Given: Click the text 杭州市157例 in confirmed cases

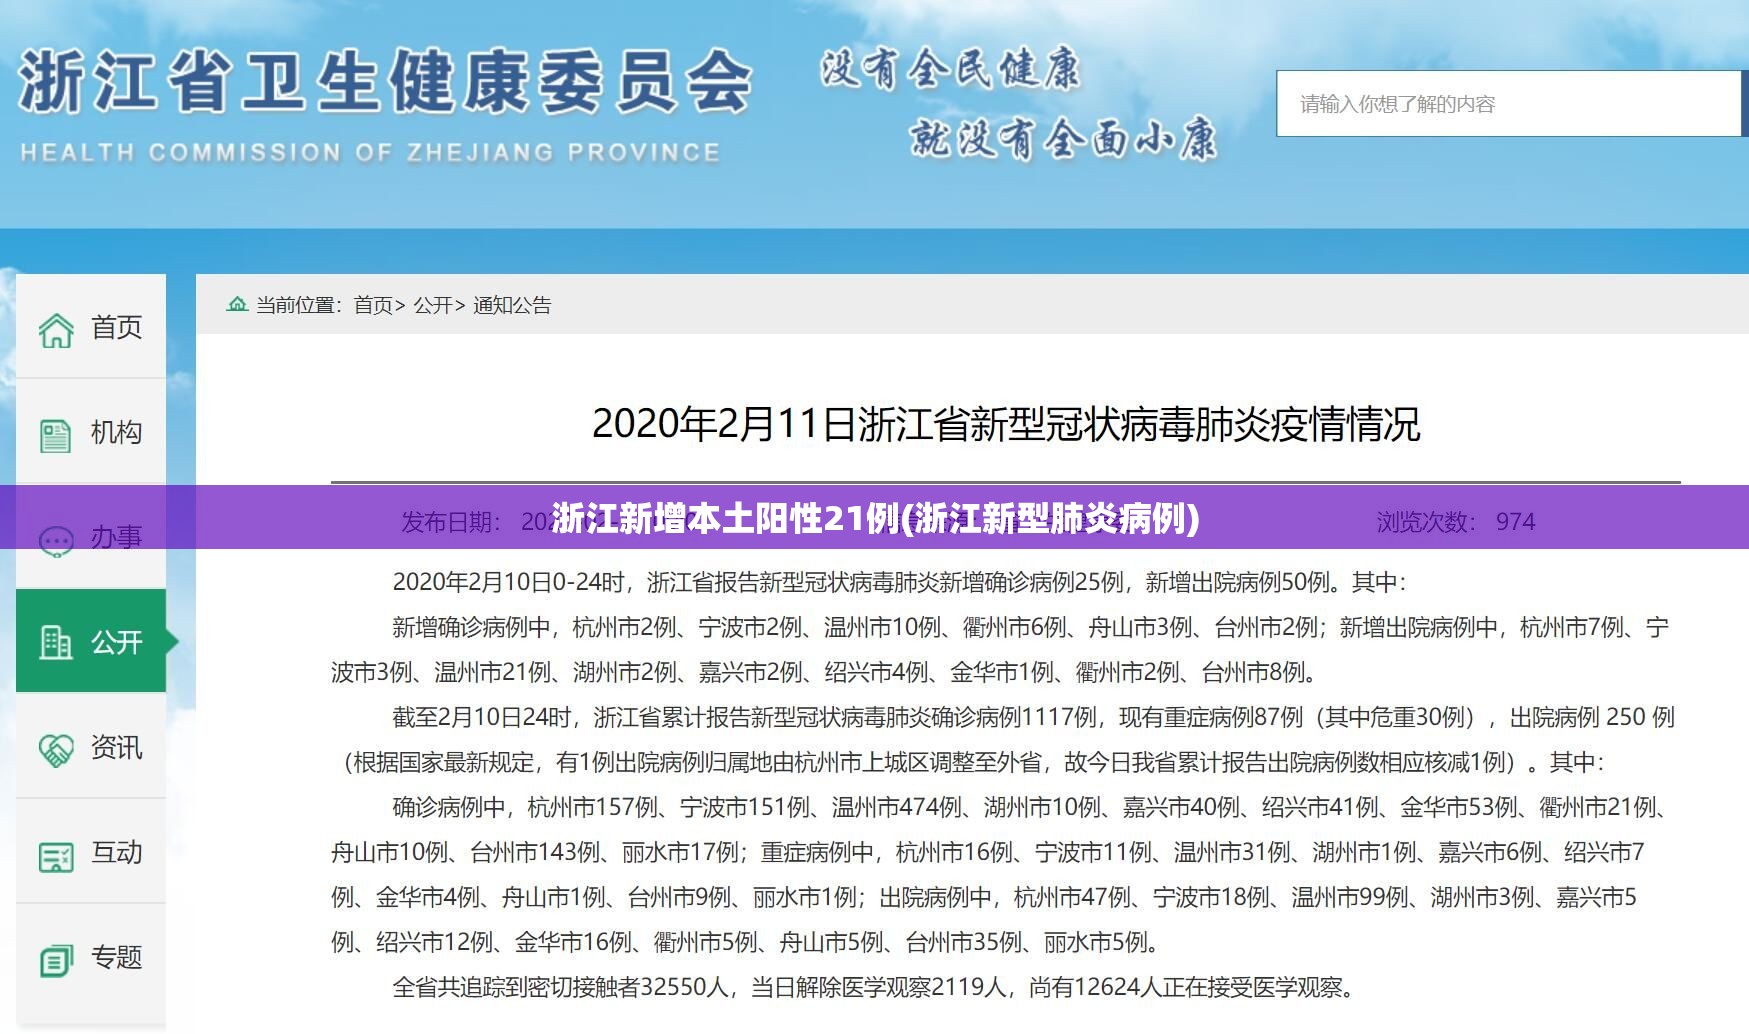Looking at the screenshot, I should (593, 807).
